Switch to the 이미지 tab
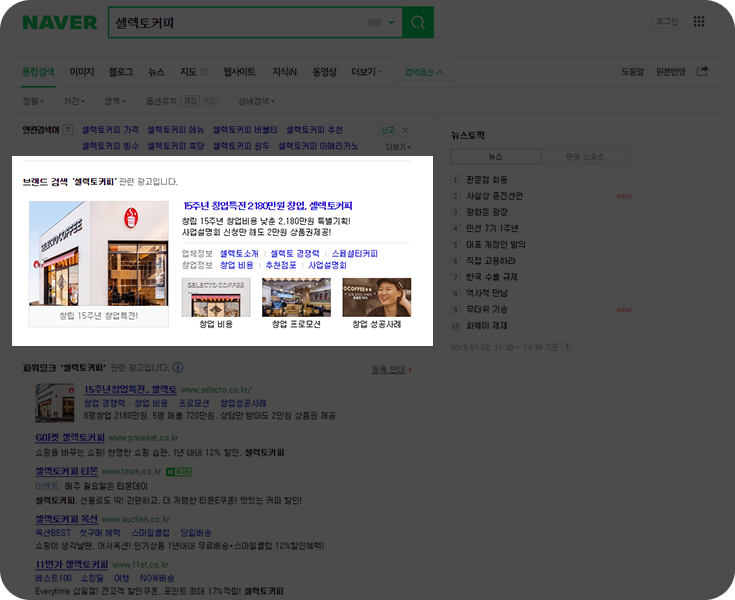The width and height of the screenshot is (735, 600). 82,72
